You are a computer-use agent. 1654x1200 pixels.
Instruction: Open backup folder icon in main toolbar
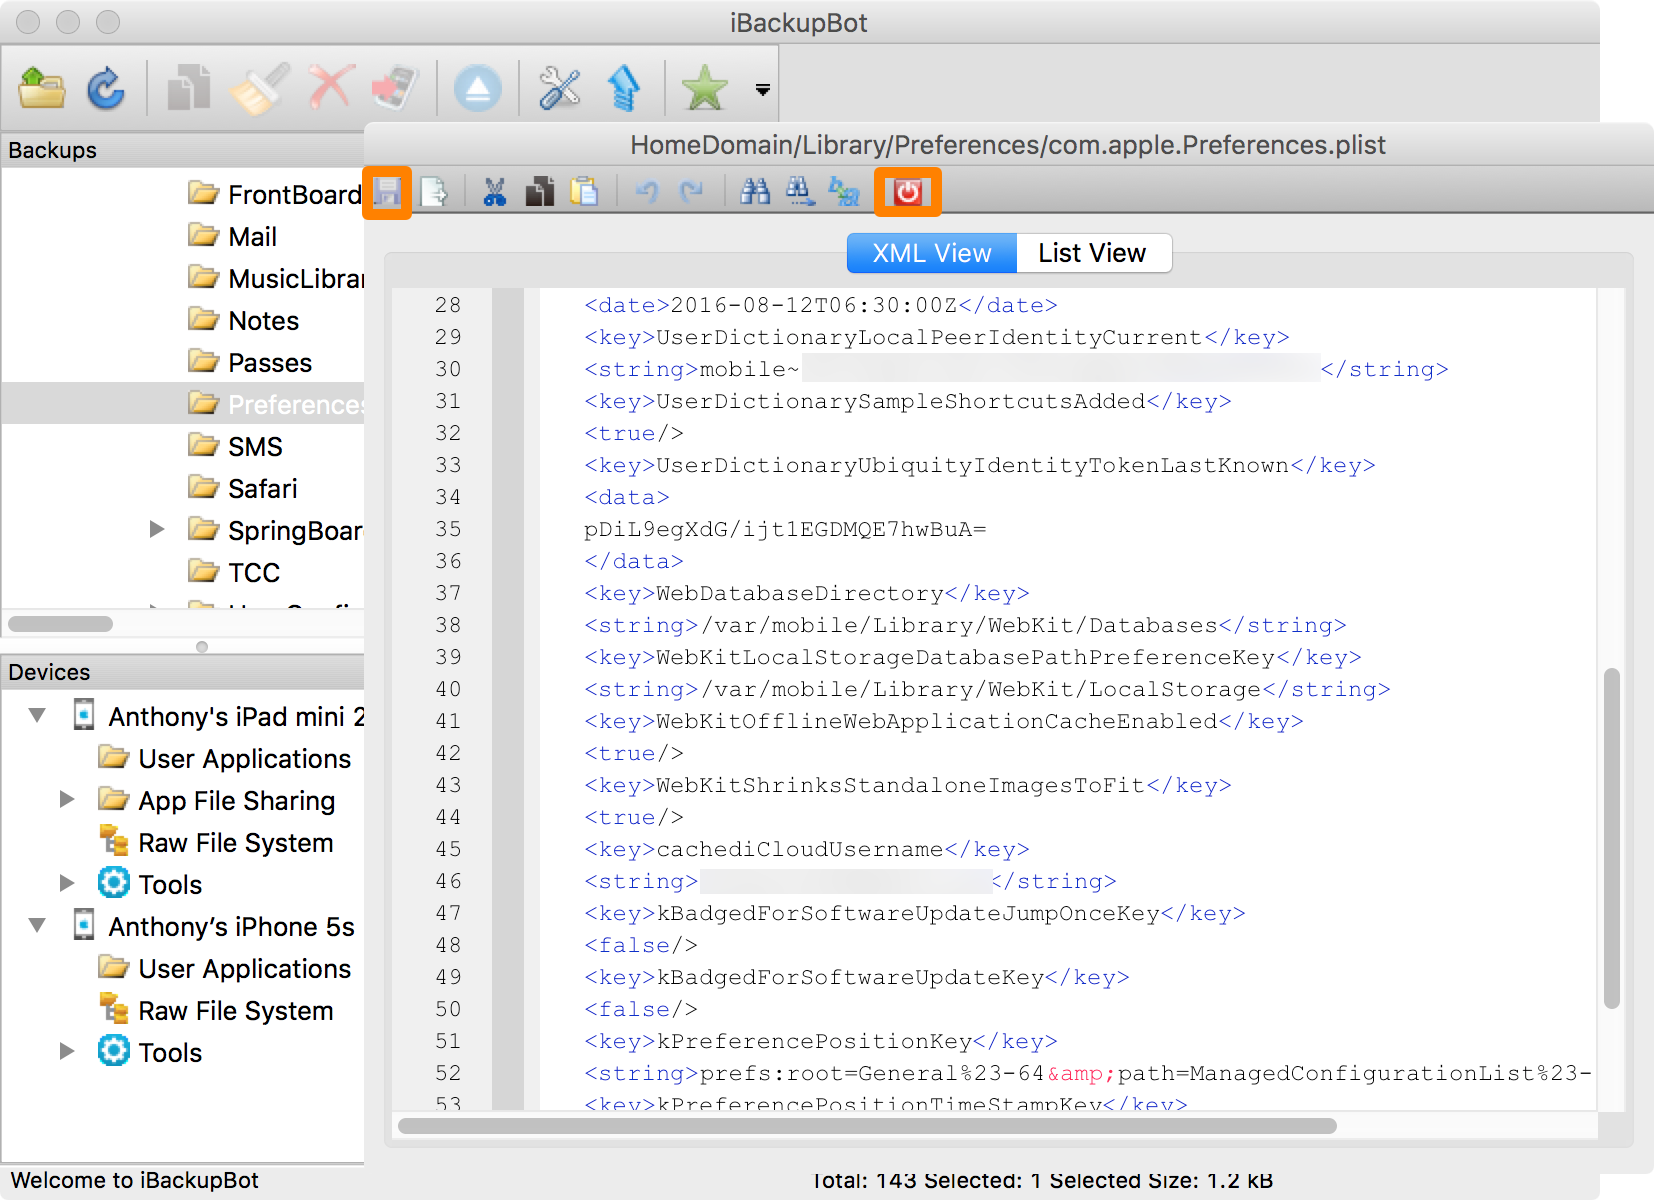pos(42,88)
